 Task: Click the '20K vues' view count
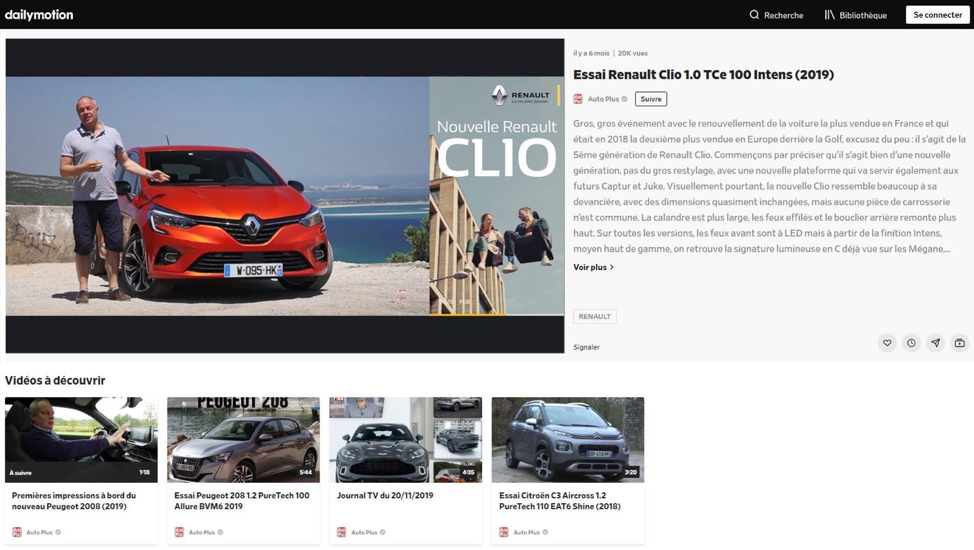click(632, 53)
